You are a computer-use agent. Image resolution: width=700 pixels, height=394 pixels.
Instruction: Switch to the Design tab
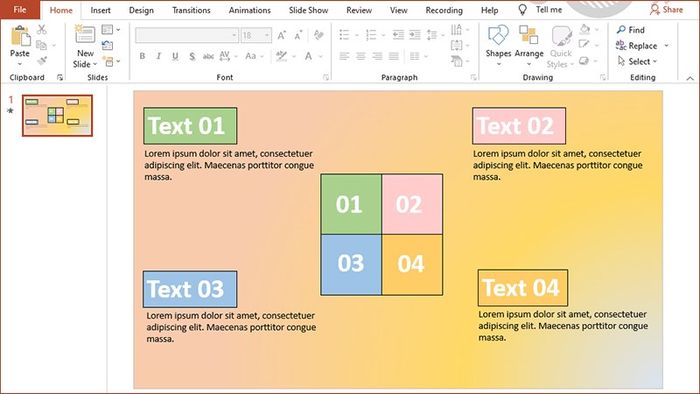pos(141,10)
